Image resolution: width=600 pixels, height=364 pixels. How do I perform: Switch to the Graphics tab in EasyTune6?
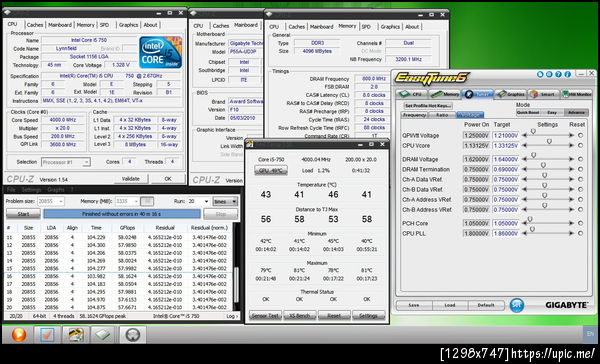point(512,94)
